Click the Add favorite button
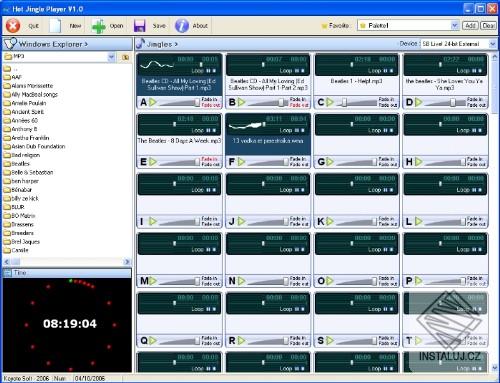Screen dimensions: 500x383 coord(470,26)
